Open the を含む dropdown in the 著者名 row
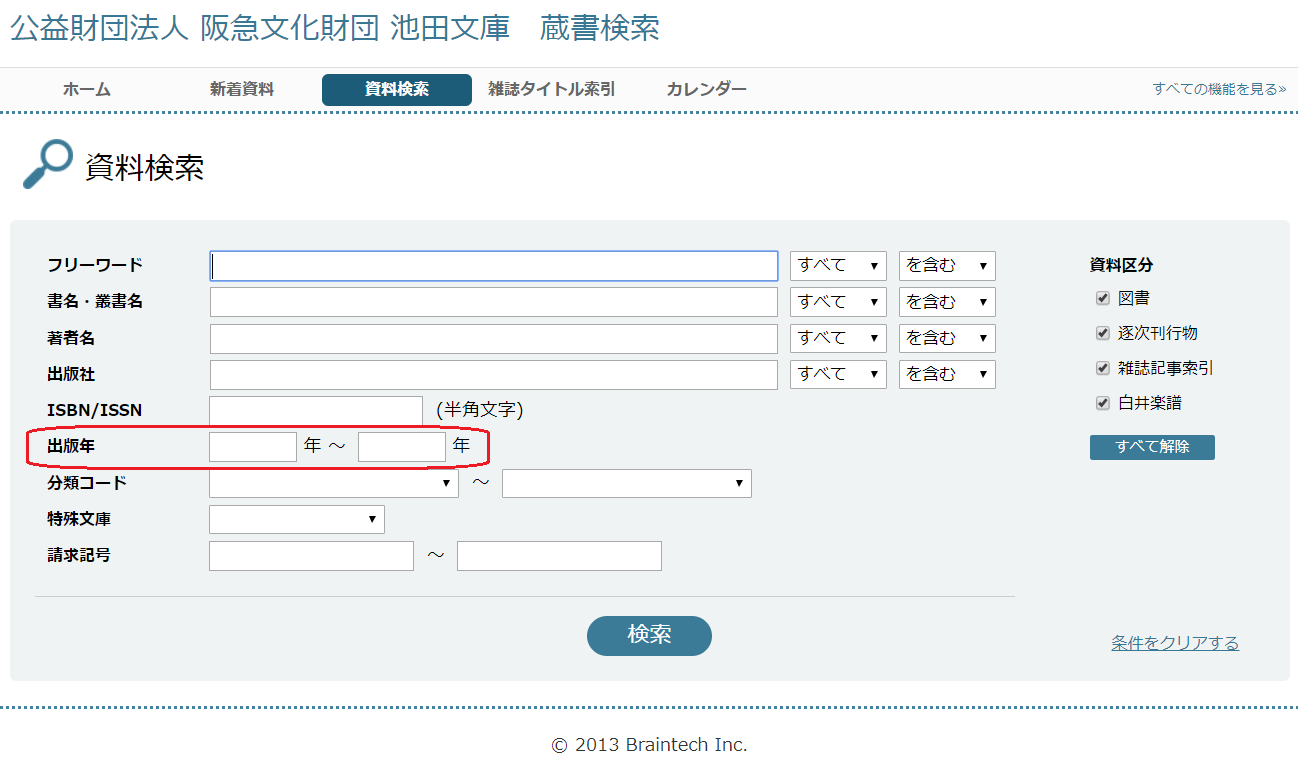The height and width of the screenshot is (762, 1298). (x=947, y=338)
